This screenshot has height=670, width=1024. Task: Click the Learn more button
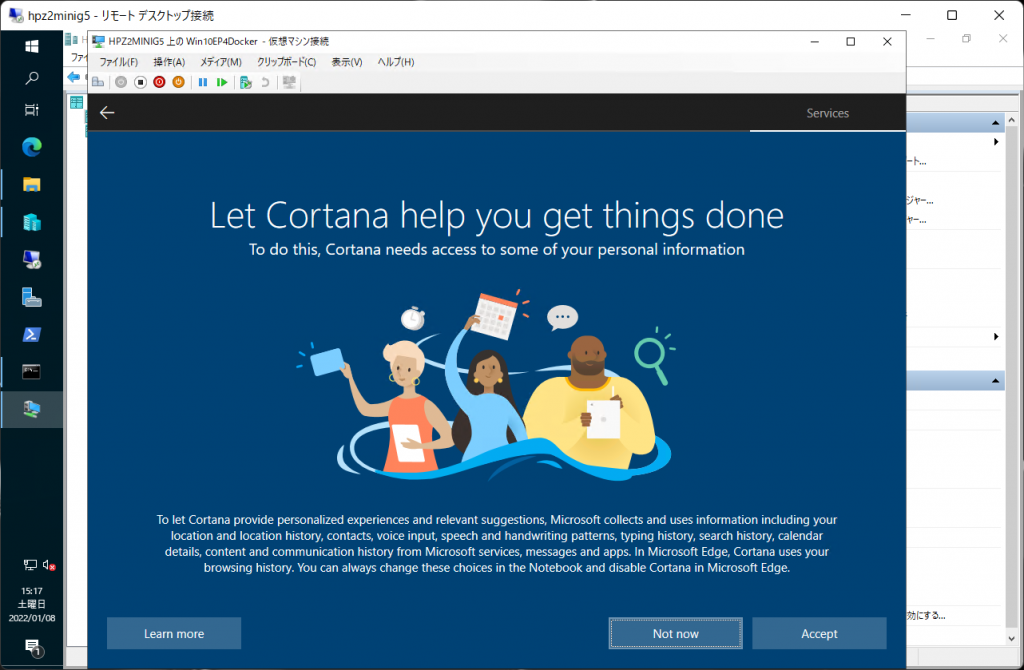(x=174, y=633)
